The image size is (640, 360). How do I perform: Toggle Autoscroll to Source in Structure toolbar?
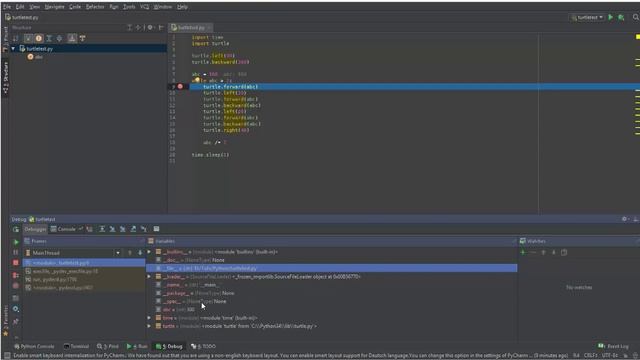(72, 38)
